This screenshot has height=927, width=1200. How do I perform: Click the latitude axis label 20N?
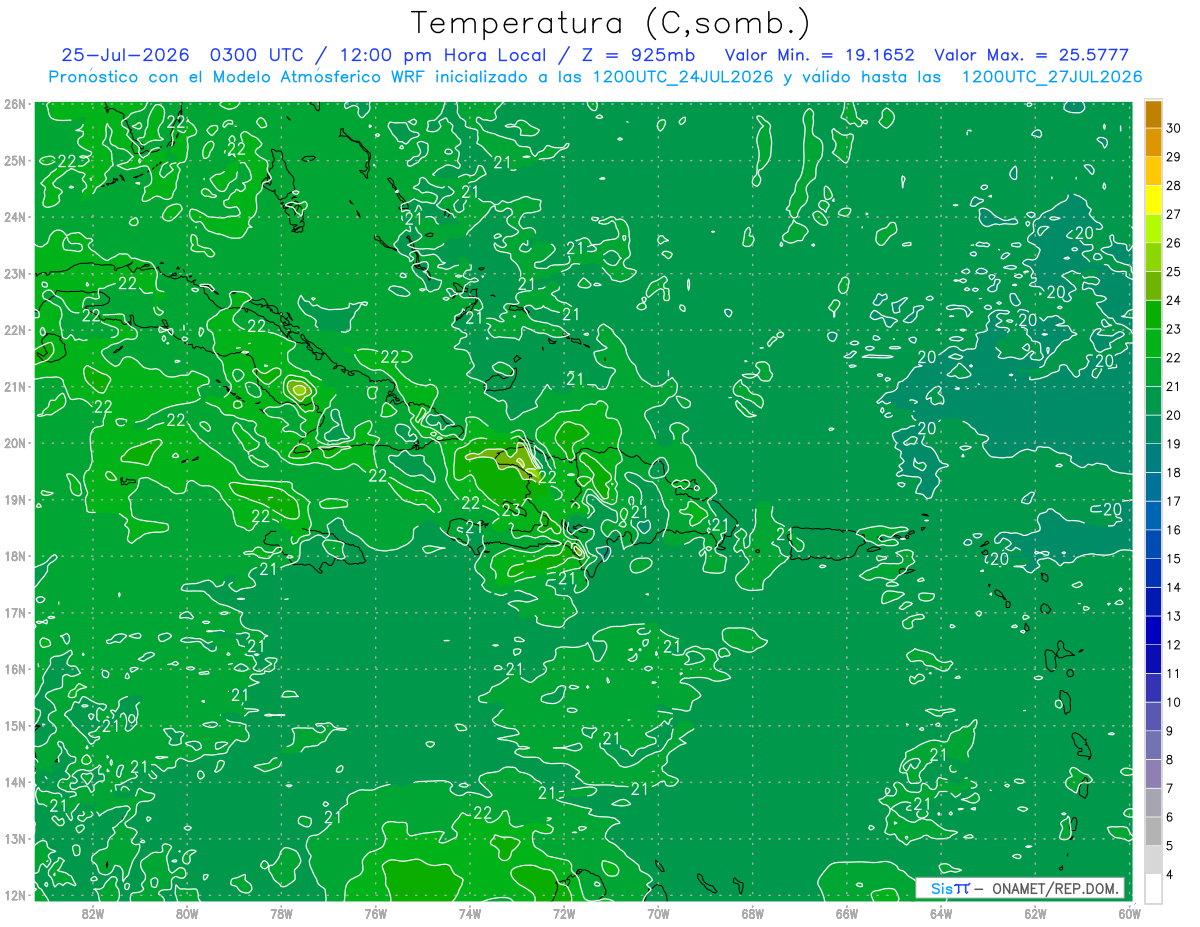click(14, 443)
